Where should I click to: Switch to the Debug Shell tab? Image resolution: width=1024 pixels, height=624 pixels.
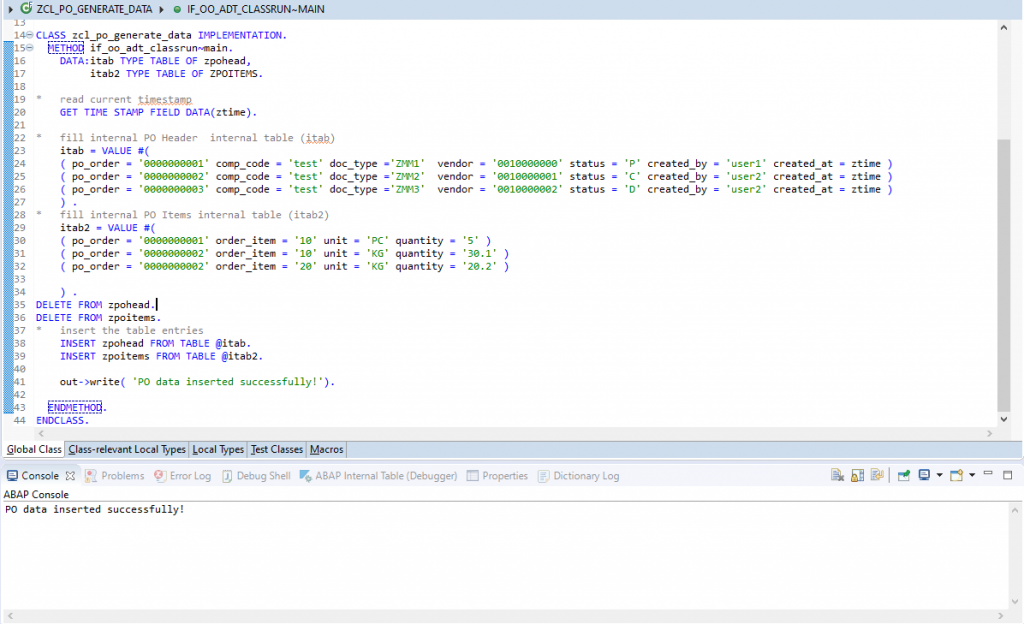(x=256, y=476)
